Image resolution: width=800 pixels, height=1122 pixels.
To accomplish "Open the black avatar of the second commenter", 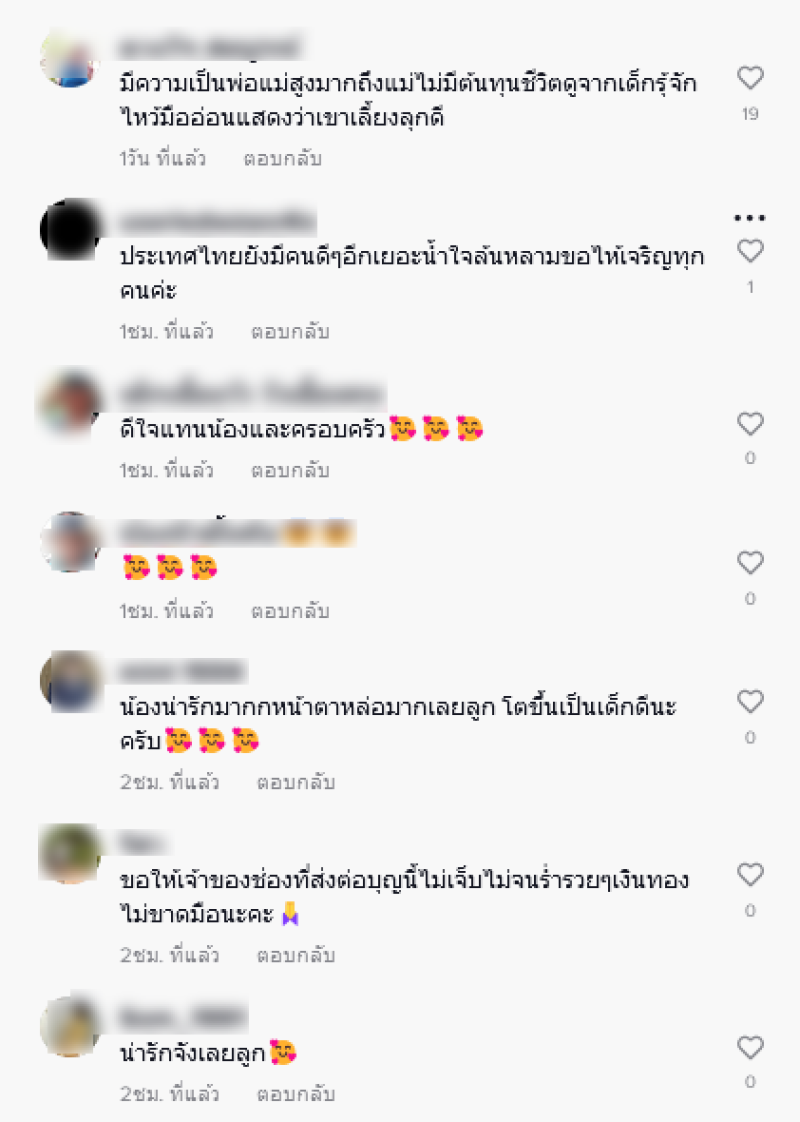I will 69,230.
